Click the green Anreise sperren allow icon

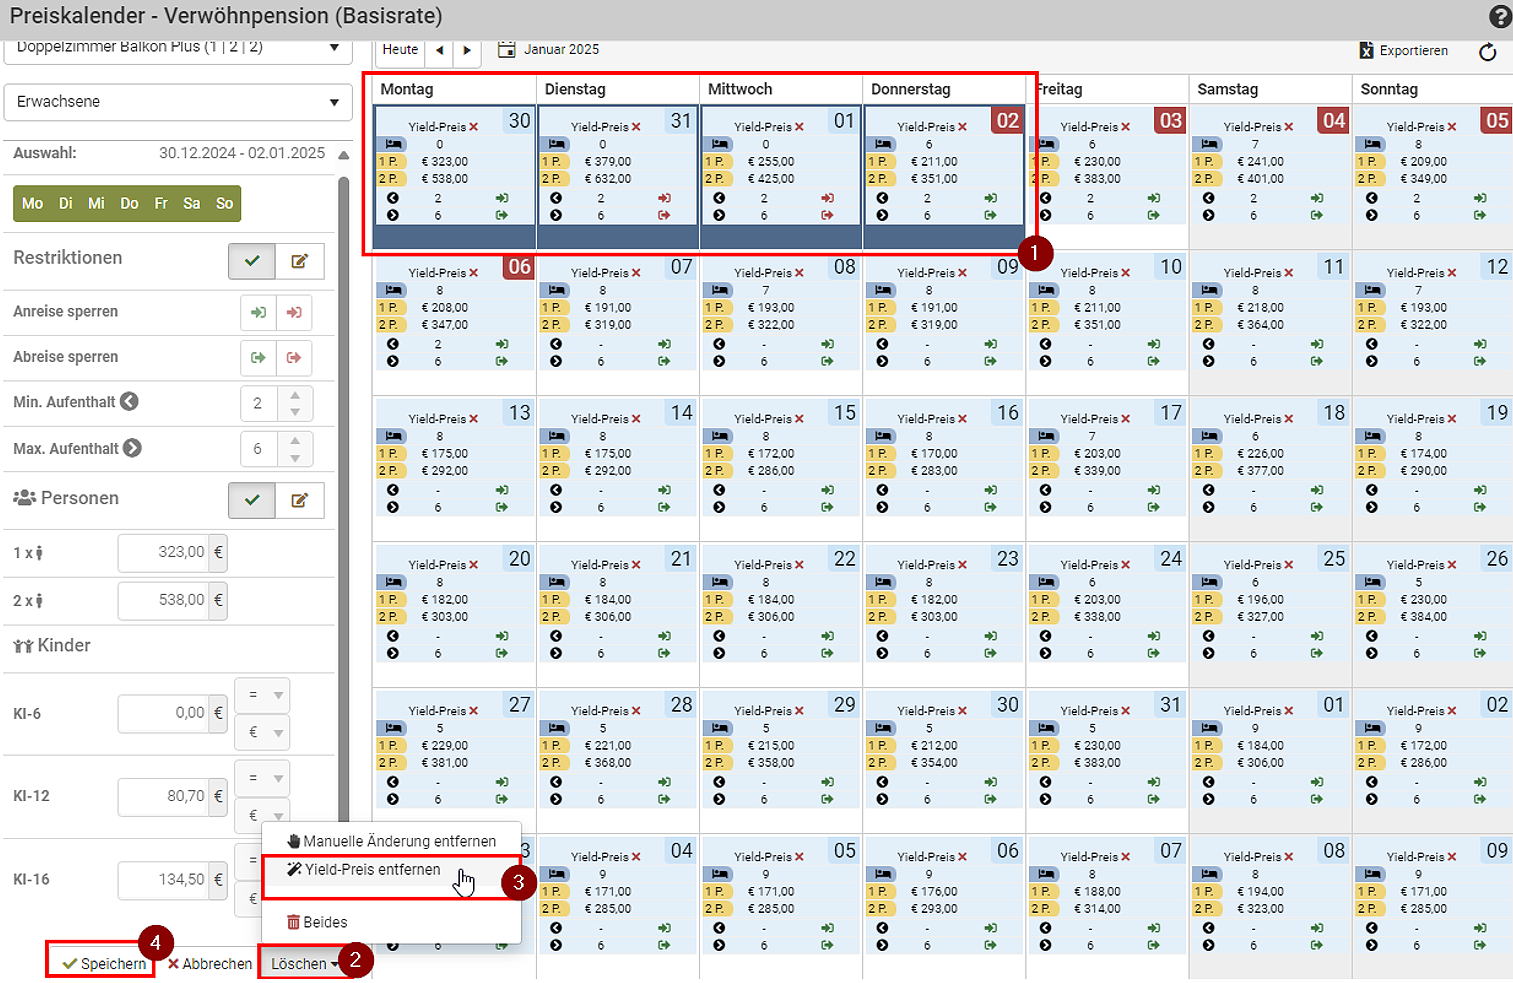[x=258, y=312]
